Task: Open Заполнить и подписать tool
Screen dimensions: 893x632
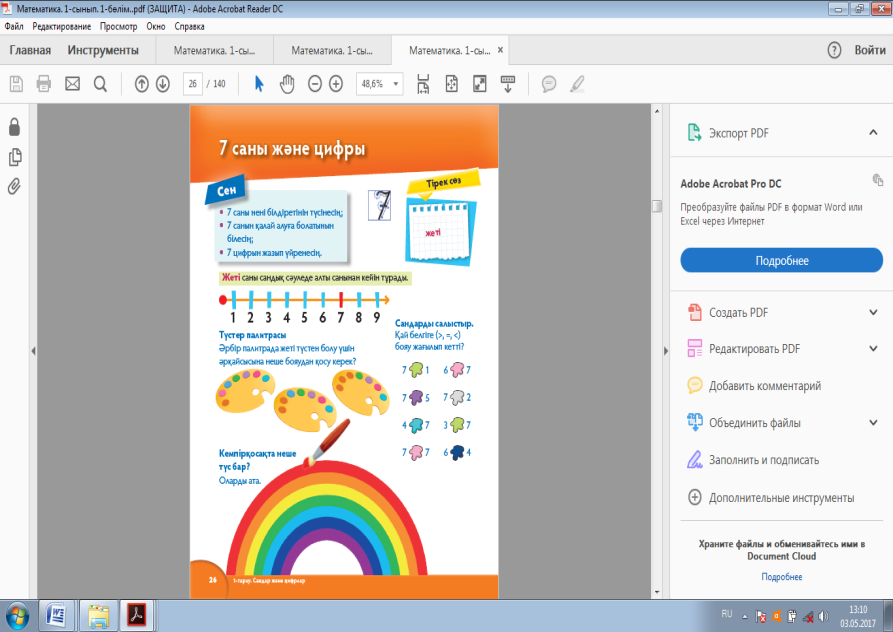Action: (764, 460)
